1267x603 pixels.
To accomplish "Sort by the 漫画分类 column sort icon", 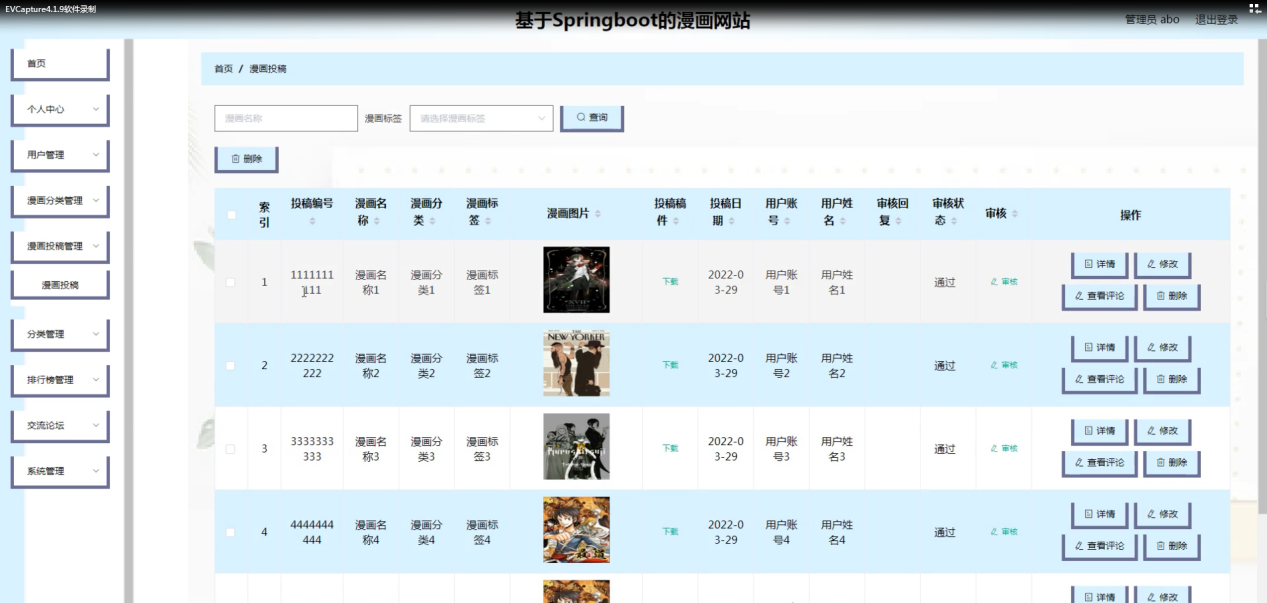I will pyautogui.click(x=433, y=223).
